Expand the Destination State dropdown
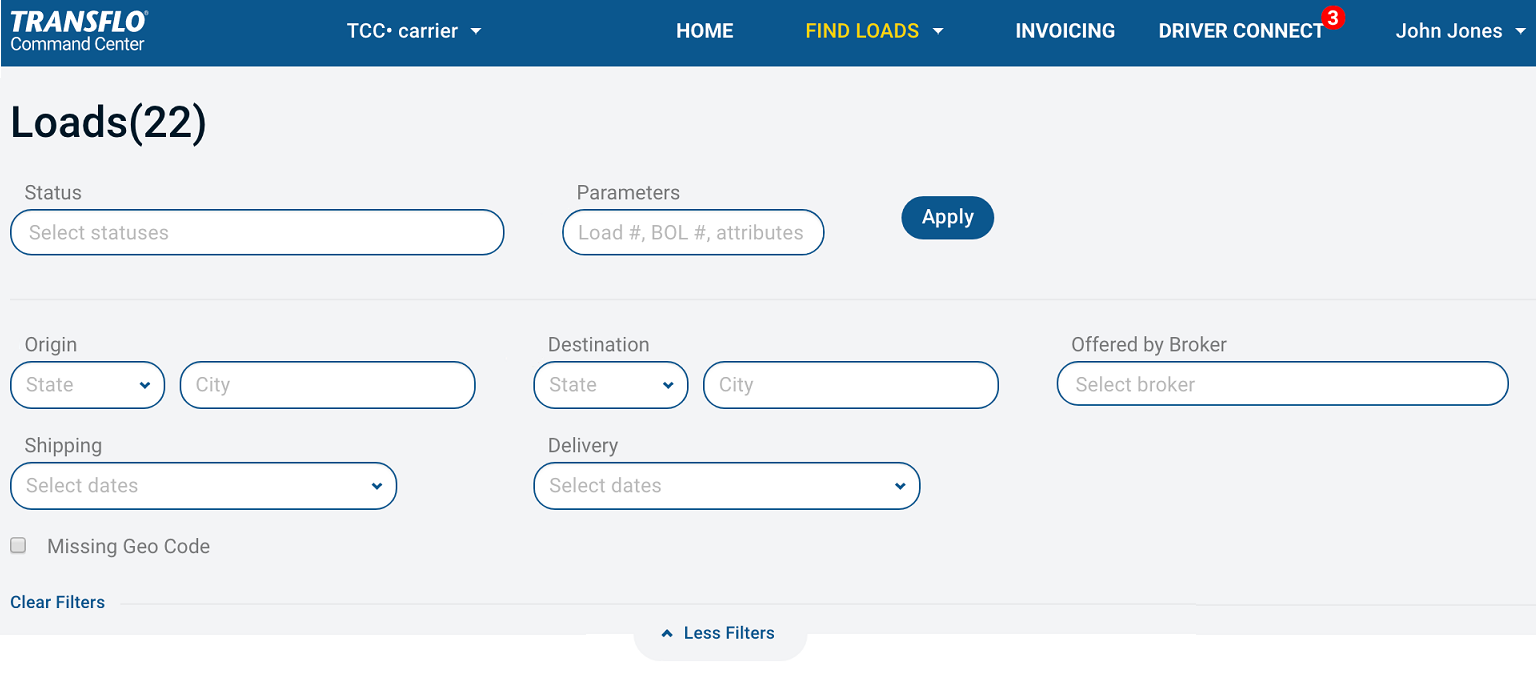Viewport: 1536px width, 691px height. [x=611, y=385]
